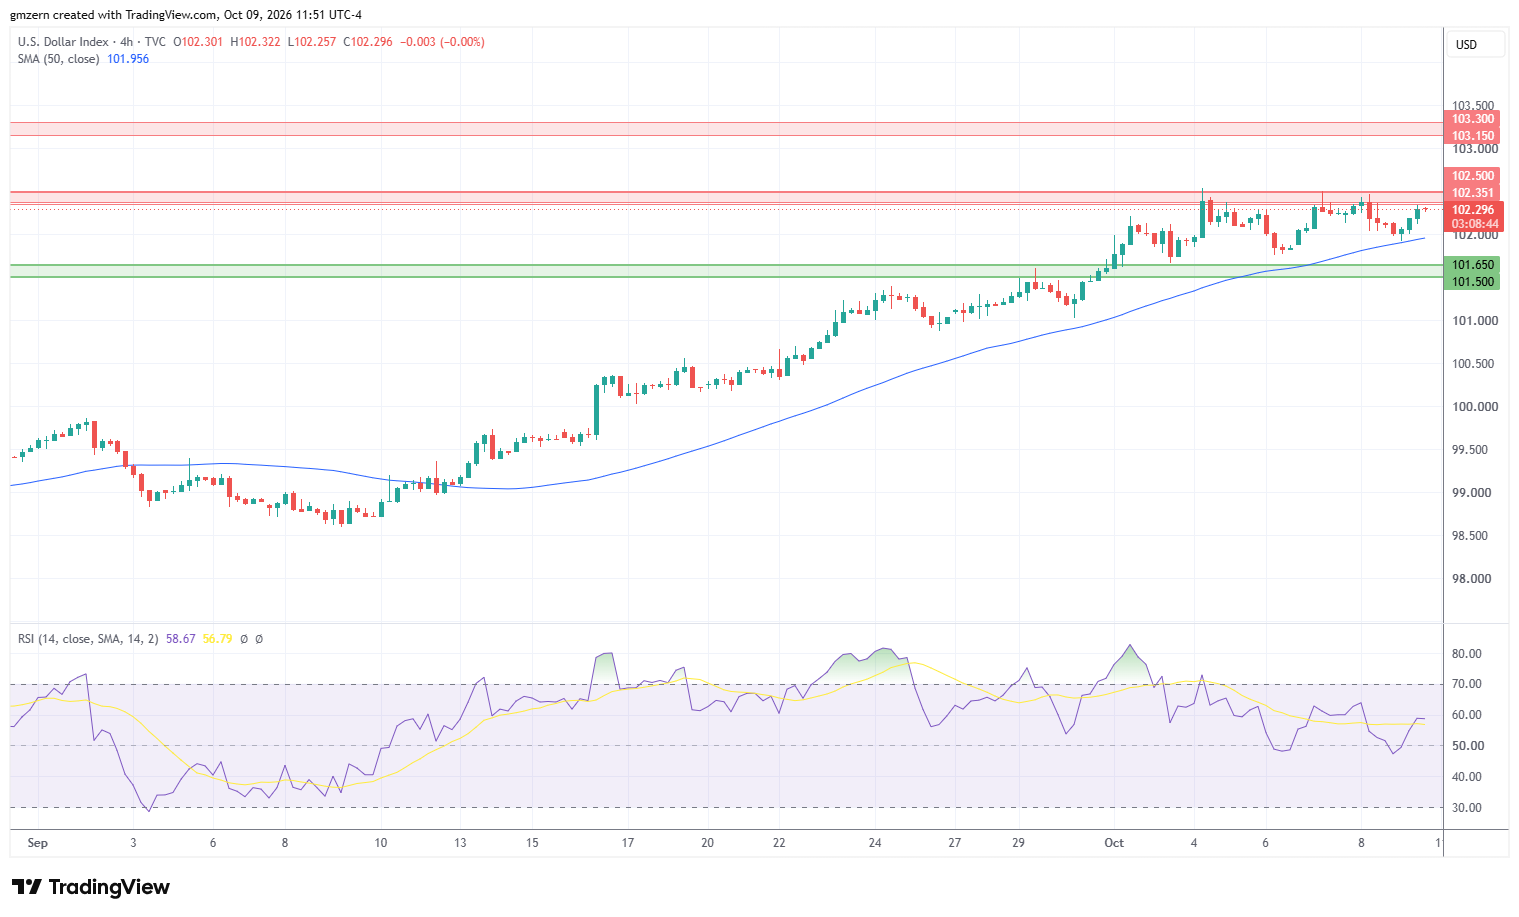The height and width of the screenshot is (917, 1519).
Task: Click the 102.500 red price label
Action: pyautogui.click(x=1473, y=176)
